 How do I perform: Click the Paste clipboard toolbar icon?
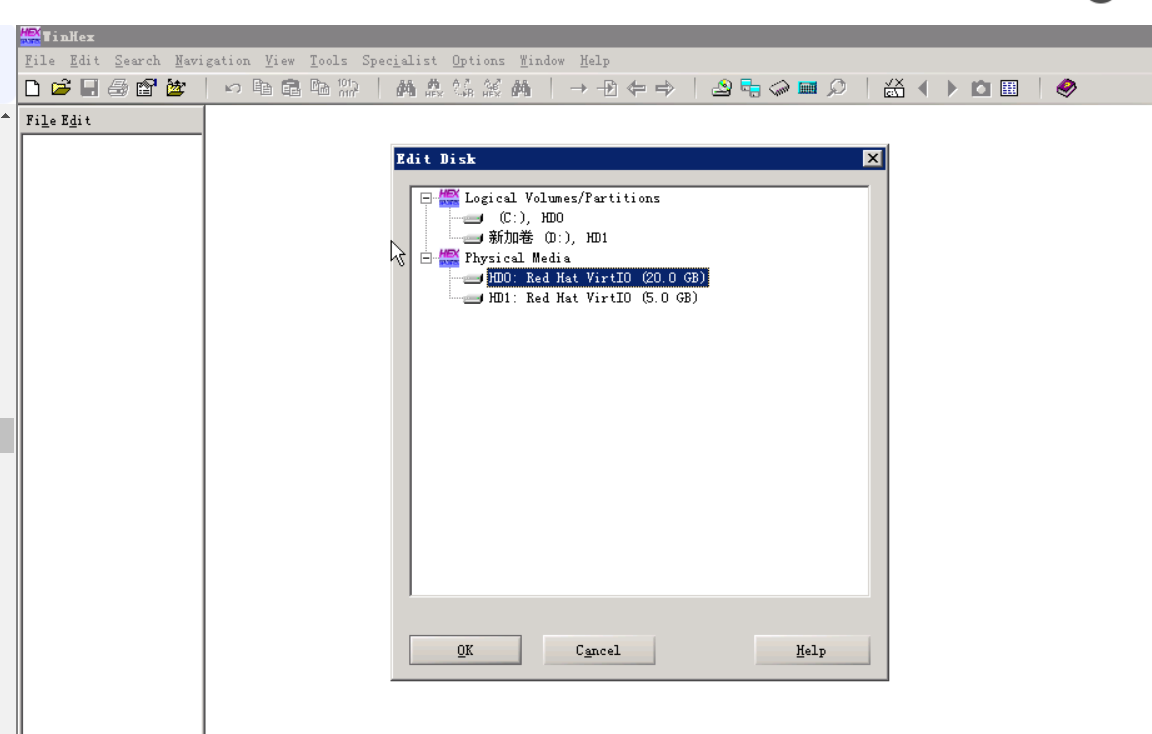[x=291, y=88]
